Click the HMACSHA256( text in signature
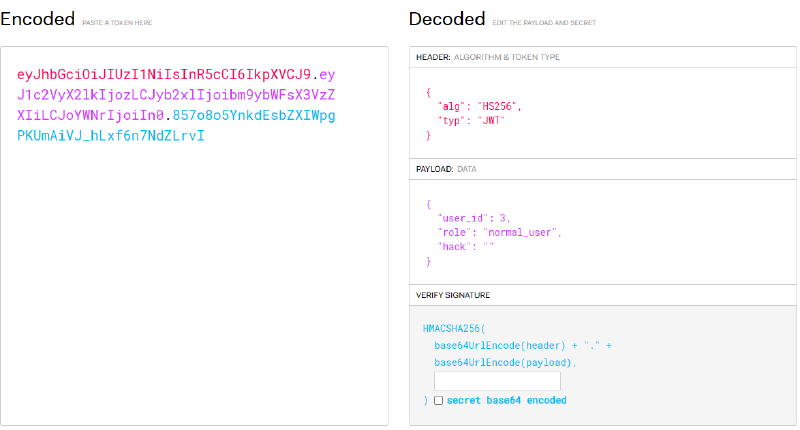The width and height of the screenshot is (800, 430). (454, 329)
